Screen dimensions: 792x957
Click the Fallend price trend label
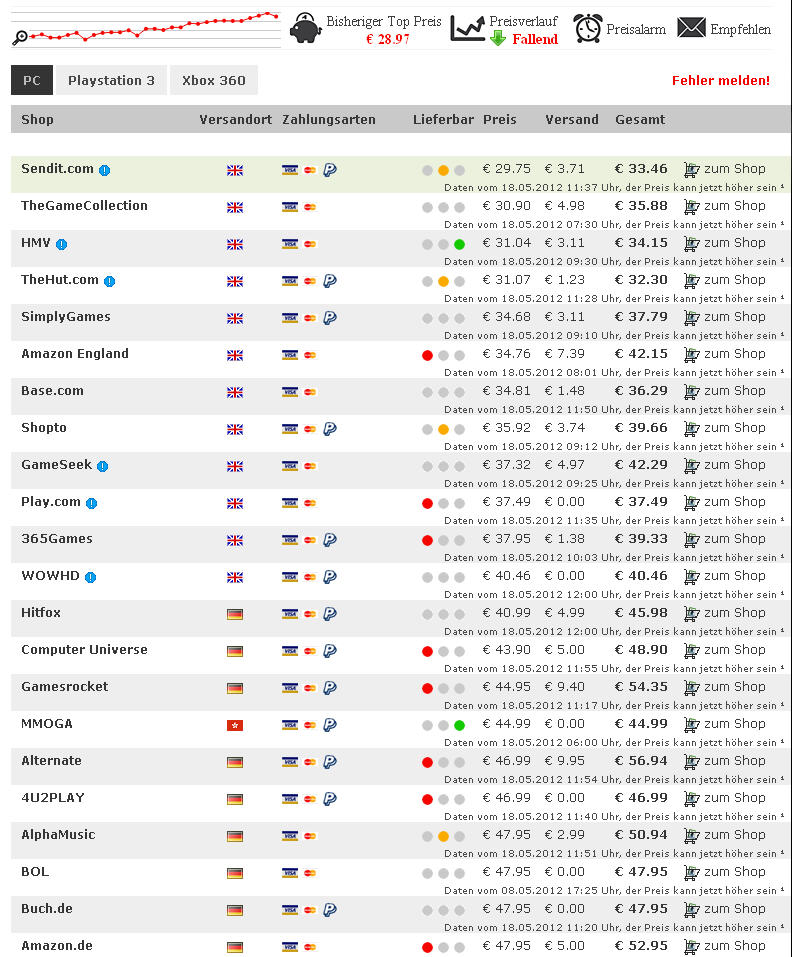click(535, 39)
